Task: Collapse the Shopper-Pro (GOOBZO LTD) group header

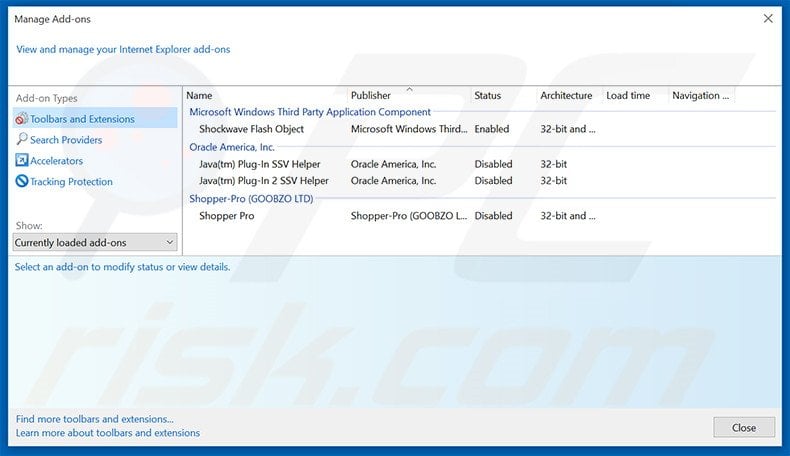Action: (x=251, y=199)
